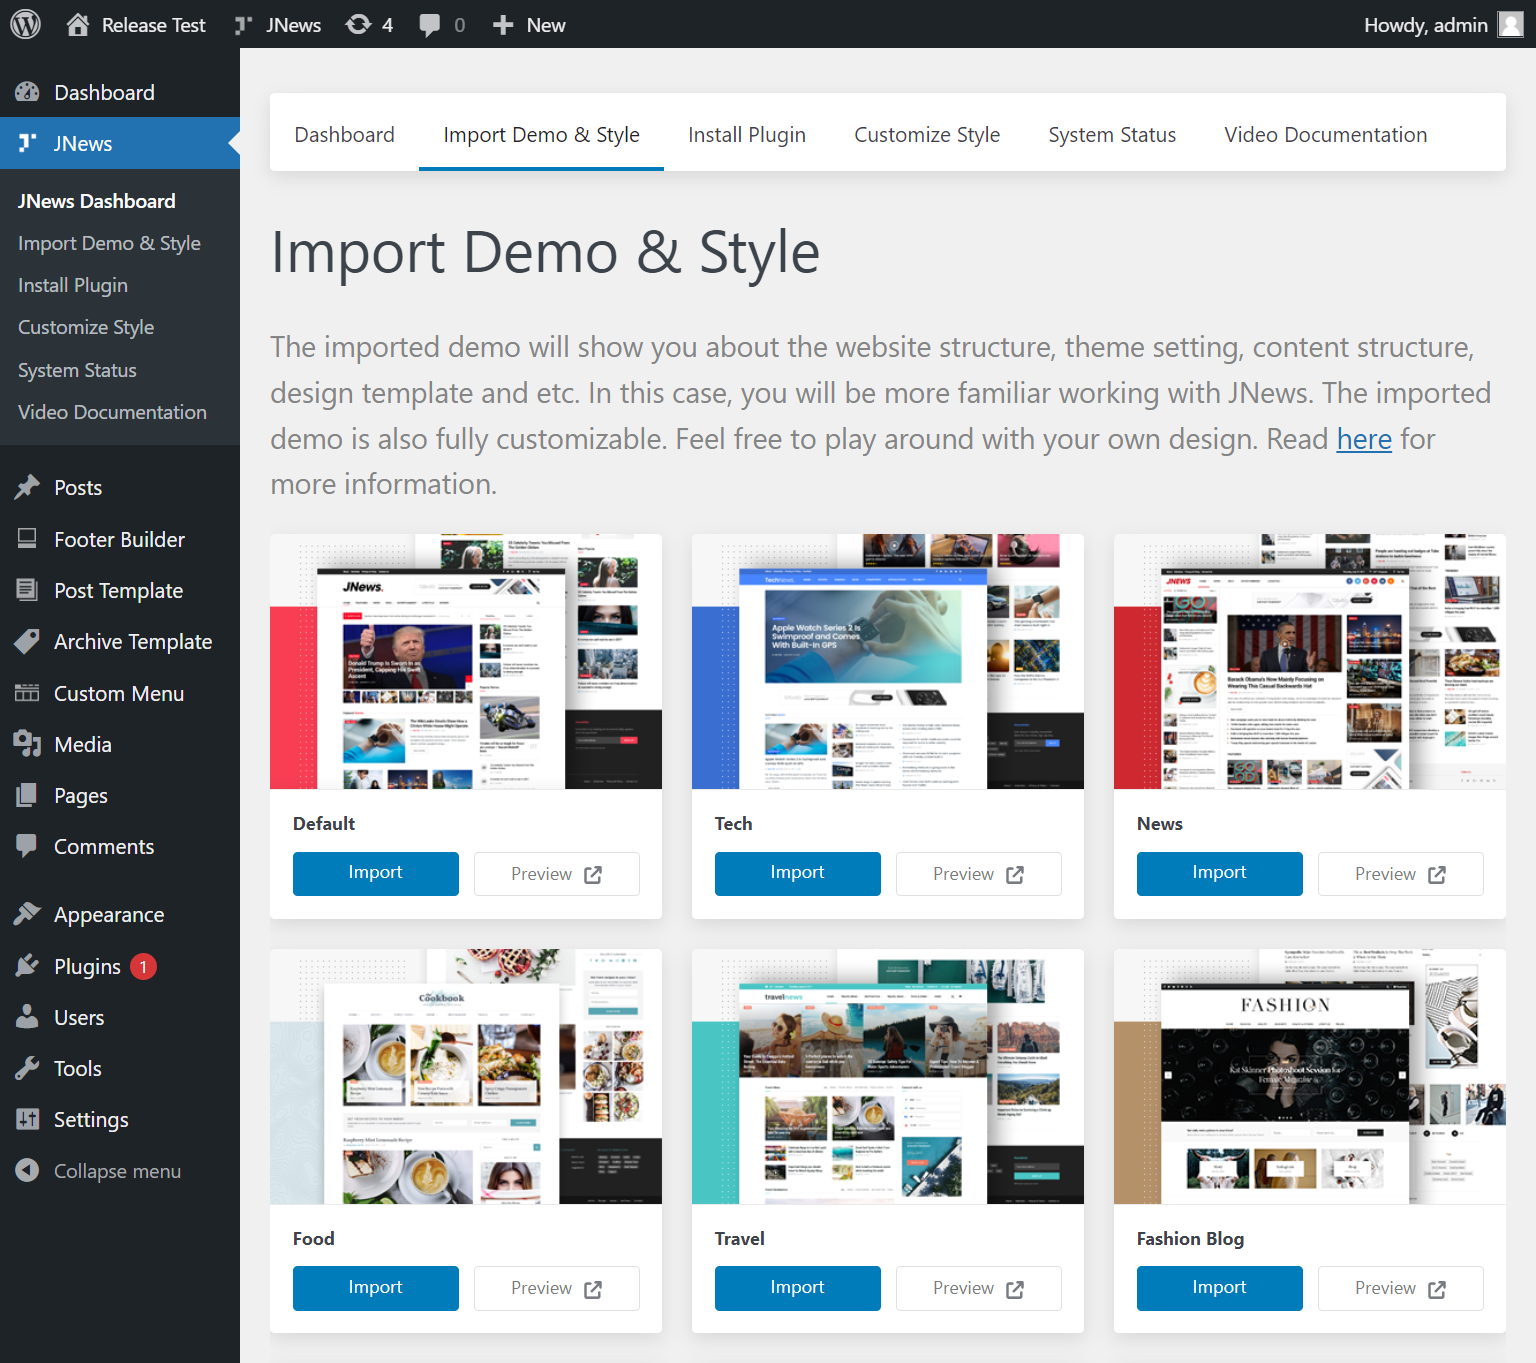This screenshot has height=1363, width=1536.
Task: Click the Posts pin icon
Action: (27, 487)
